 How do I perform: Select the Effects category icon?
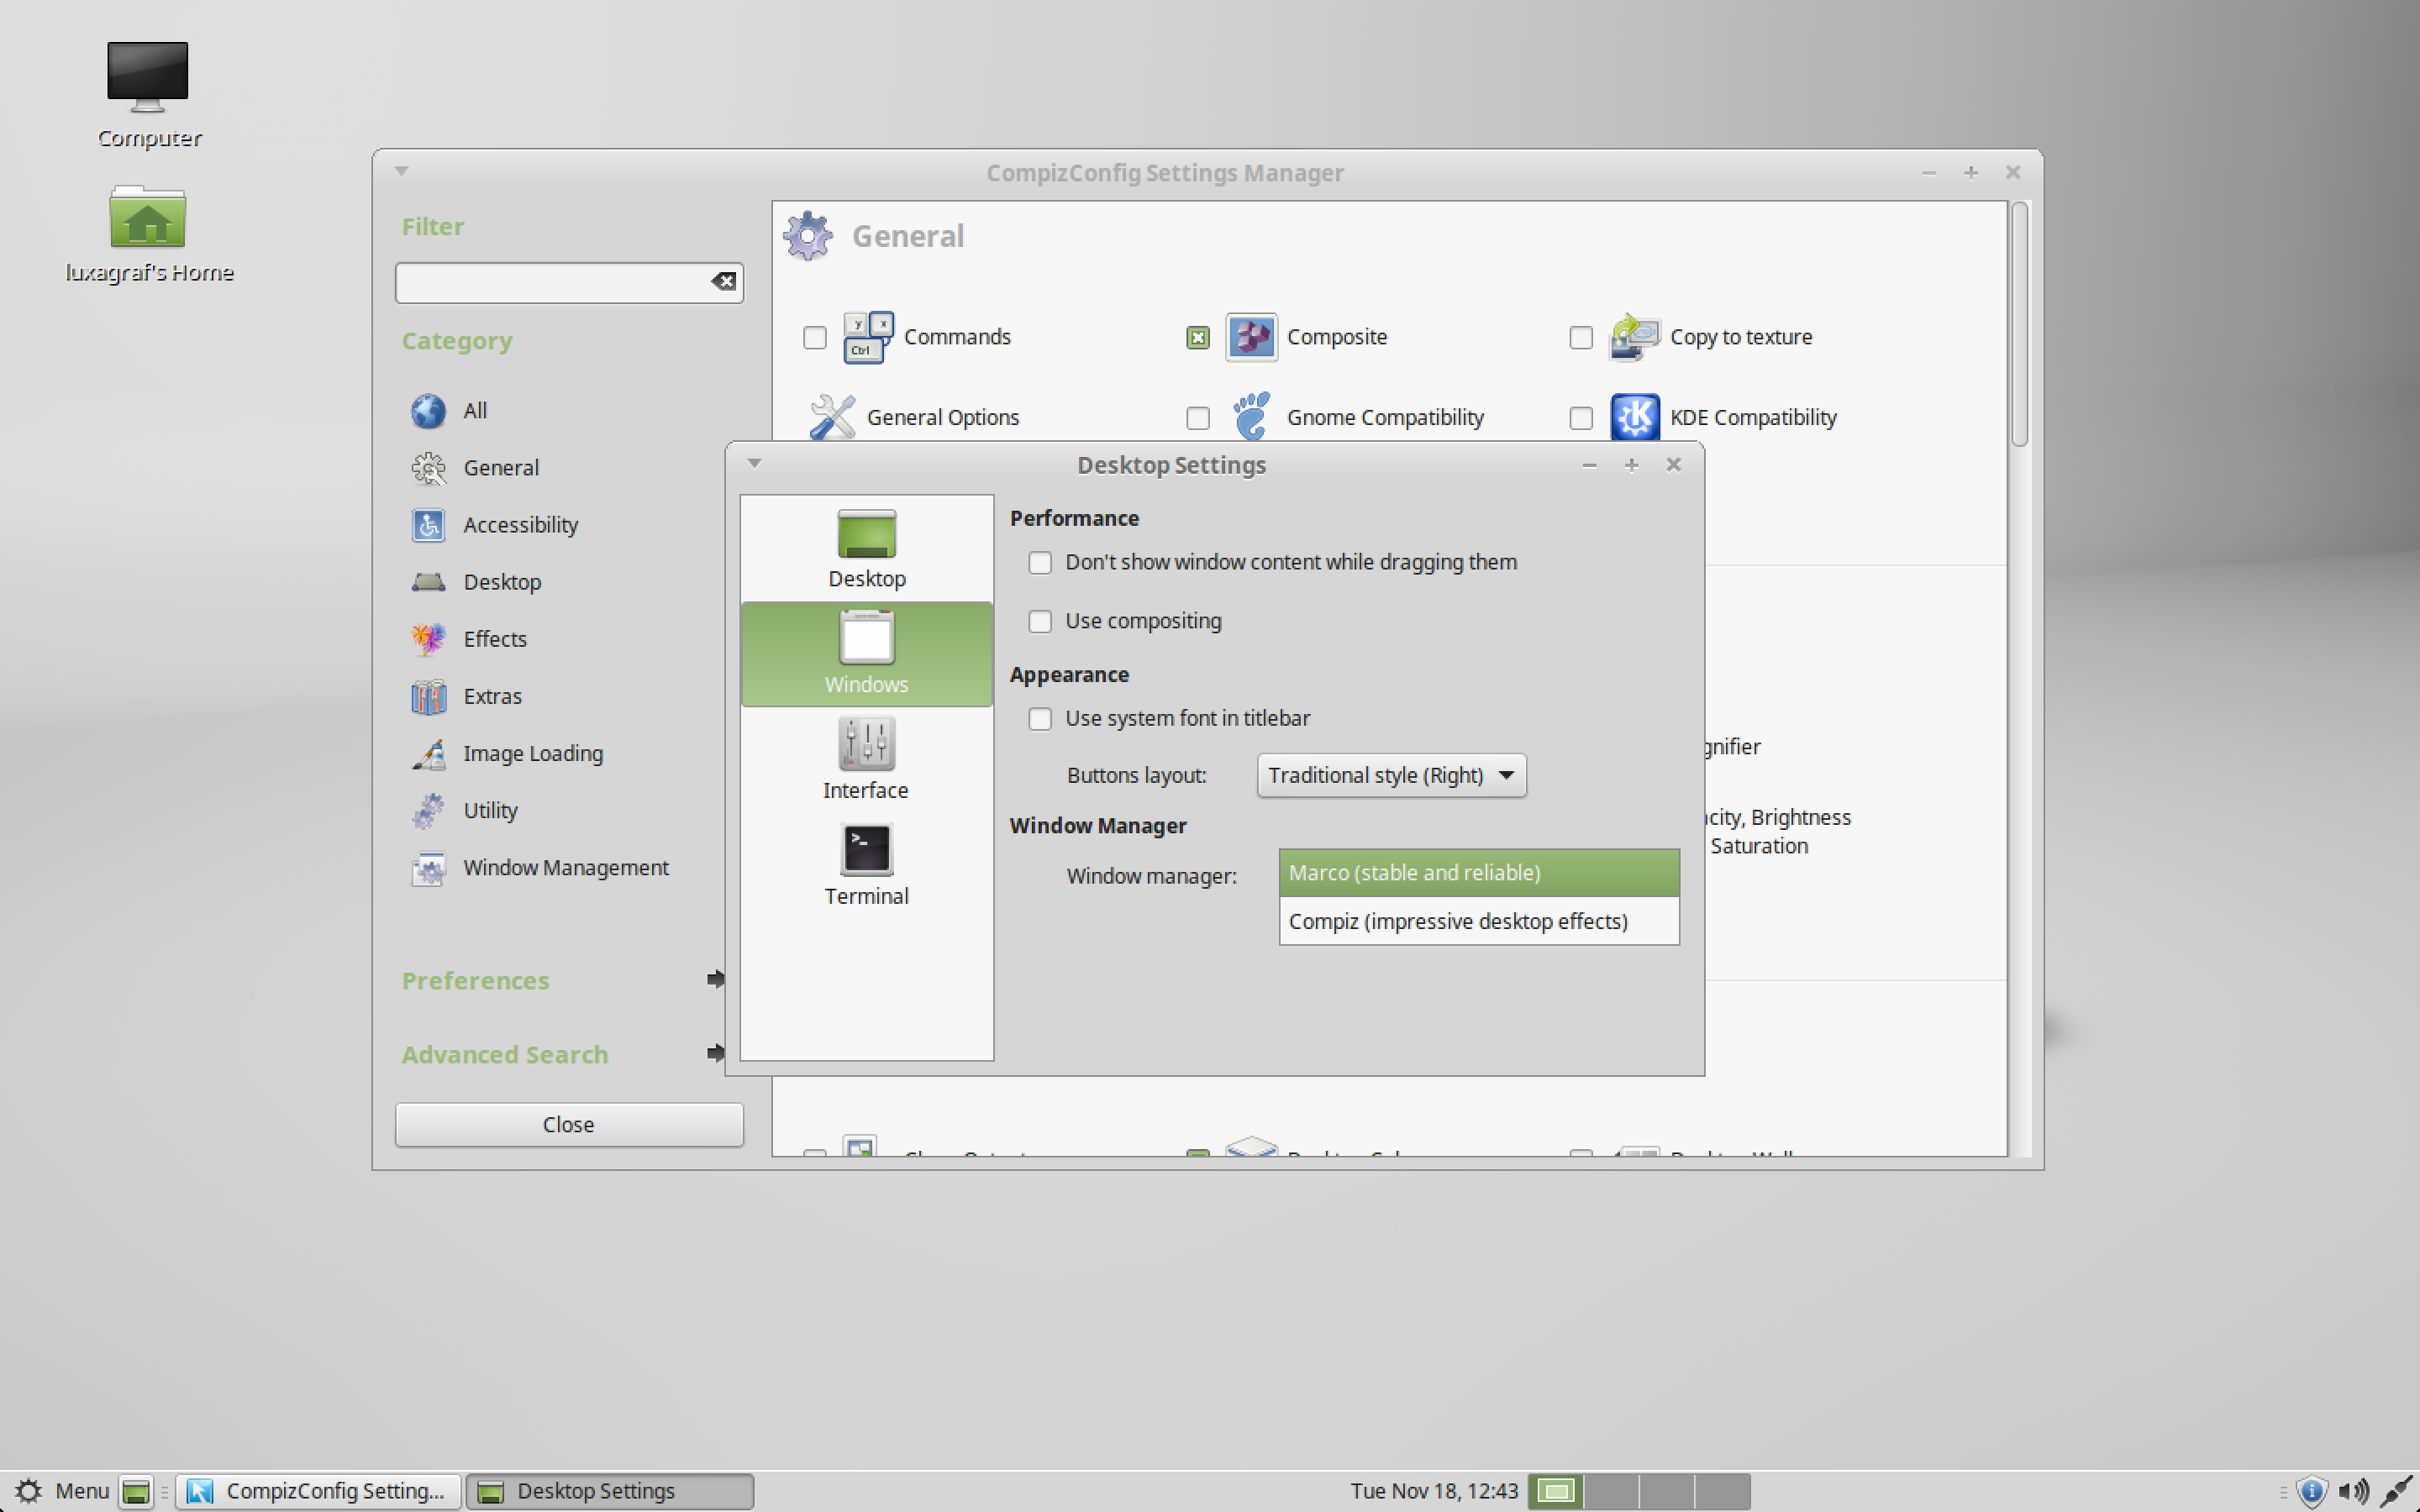(x=428, y=639)
